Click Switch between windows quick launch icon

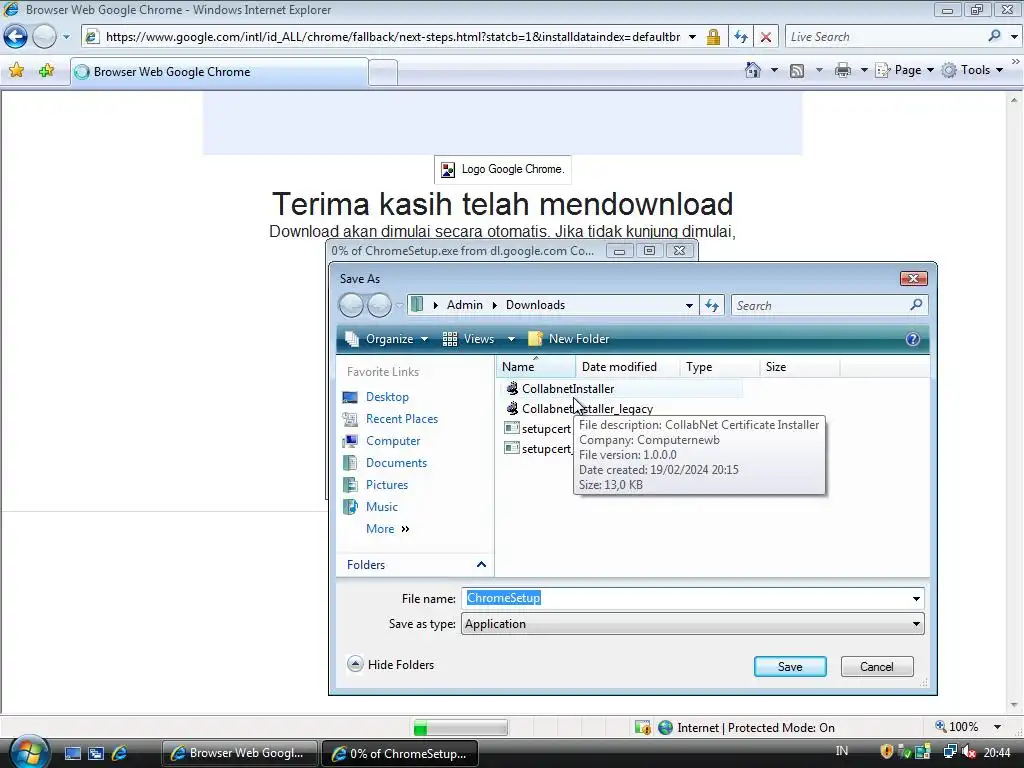point(96,753)
